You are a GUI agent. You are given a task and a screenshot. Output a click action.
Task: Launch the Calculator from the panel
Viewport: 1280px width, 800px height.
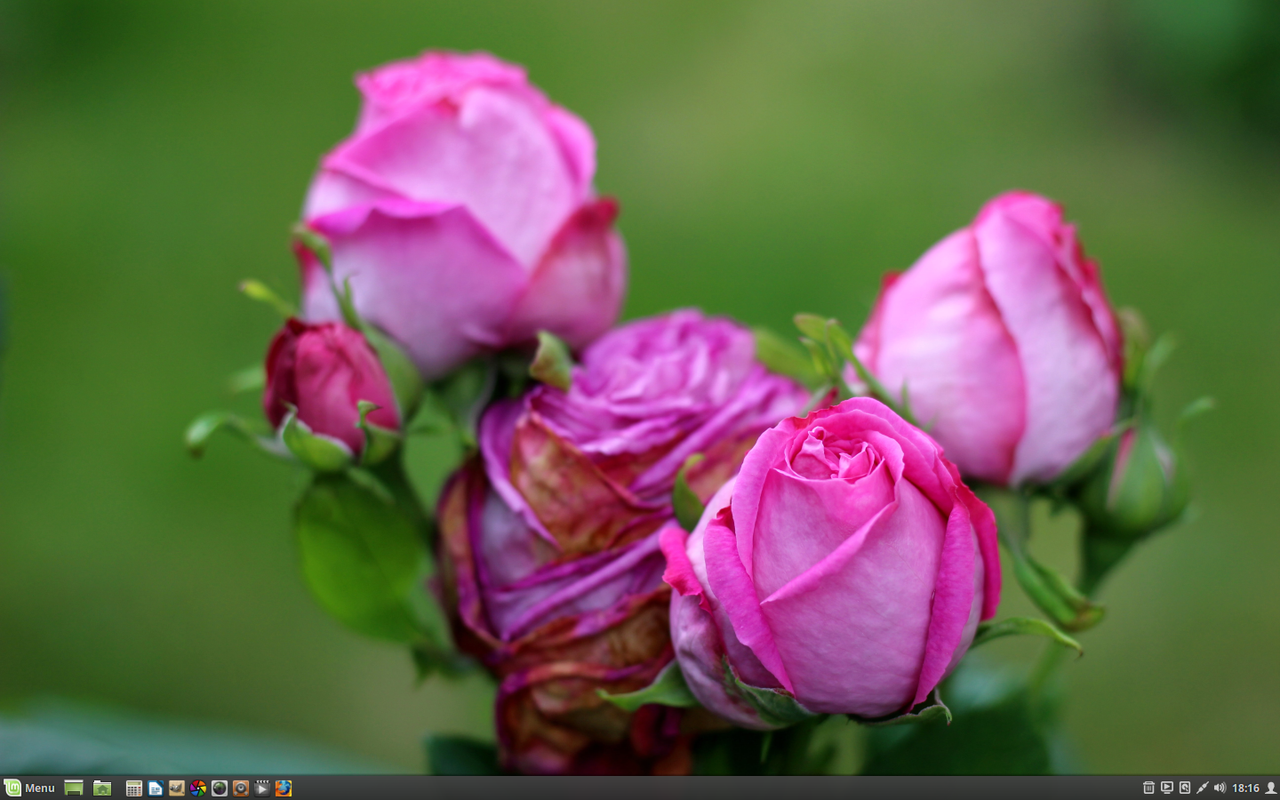click(x=134, y=788)
